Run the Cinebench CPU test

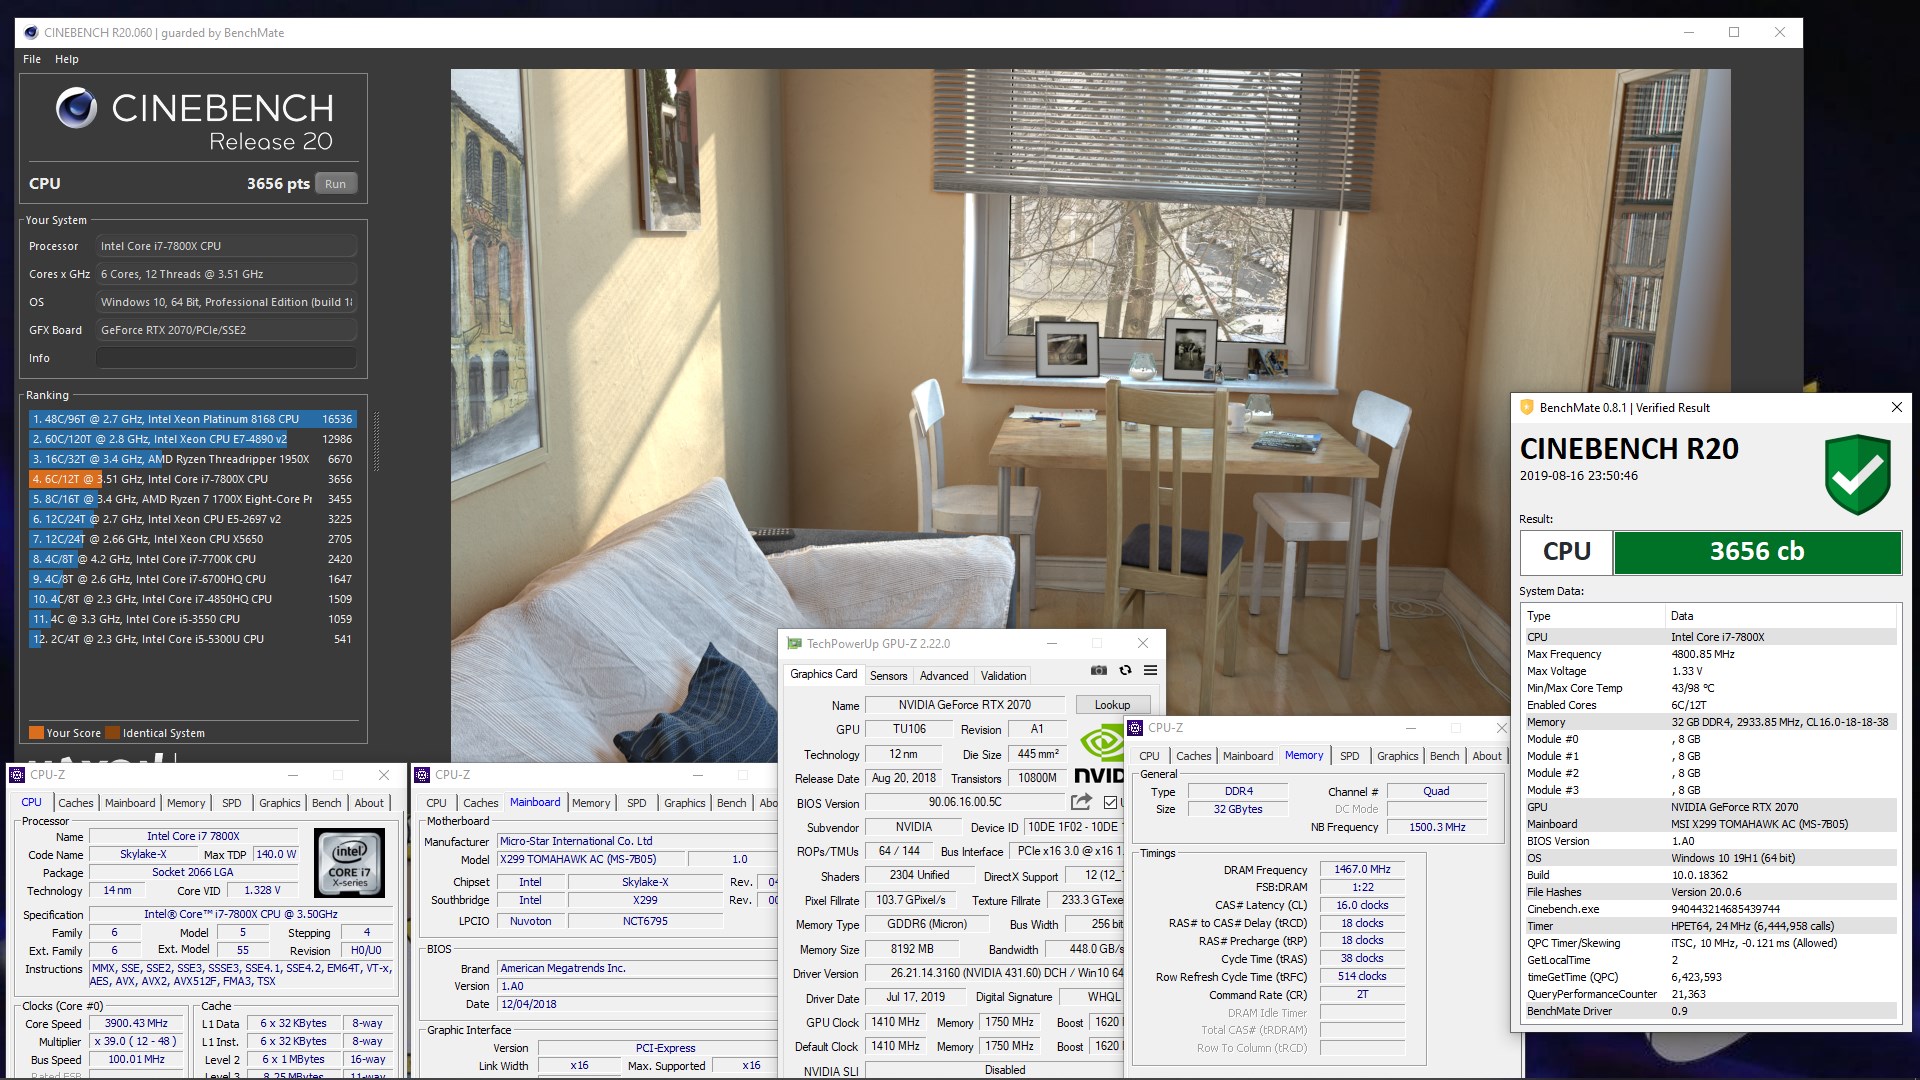pos(335,184)
